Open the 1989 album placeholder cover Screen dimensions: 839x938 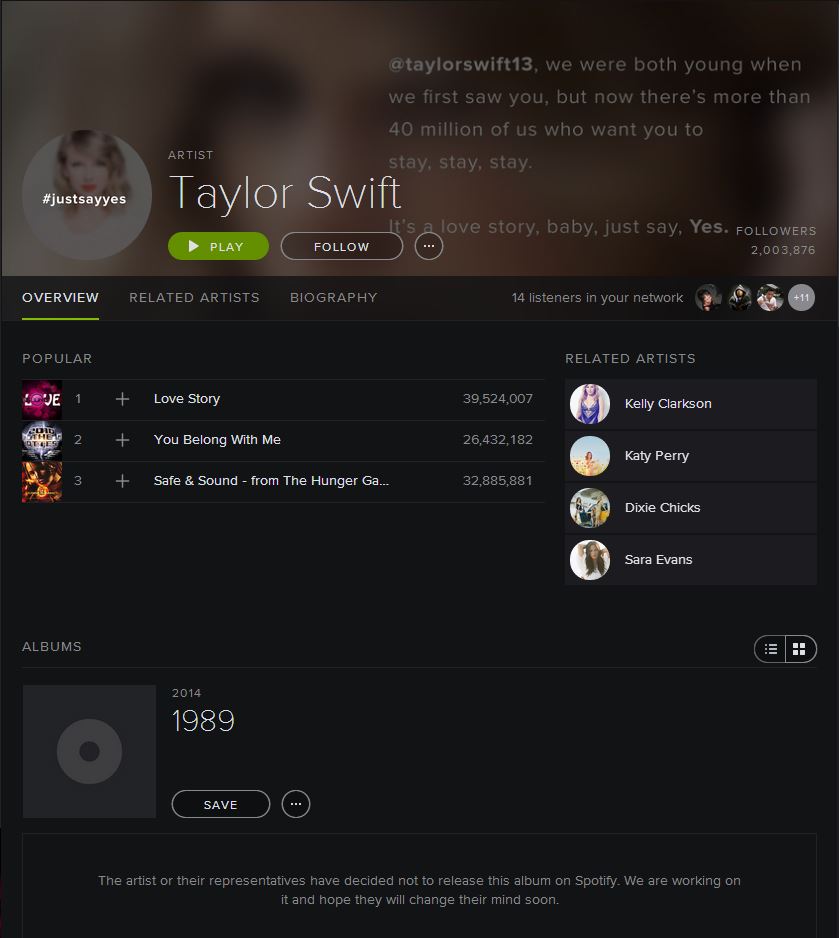(89, 751)
